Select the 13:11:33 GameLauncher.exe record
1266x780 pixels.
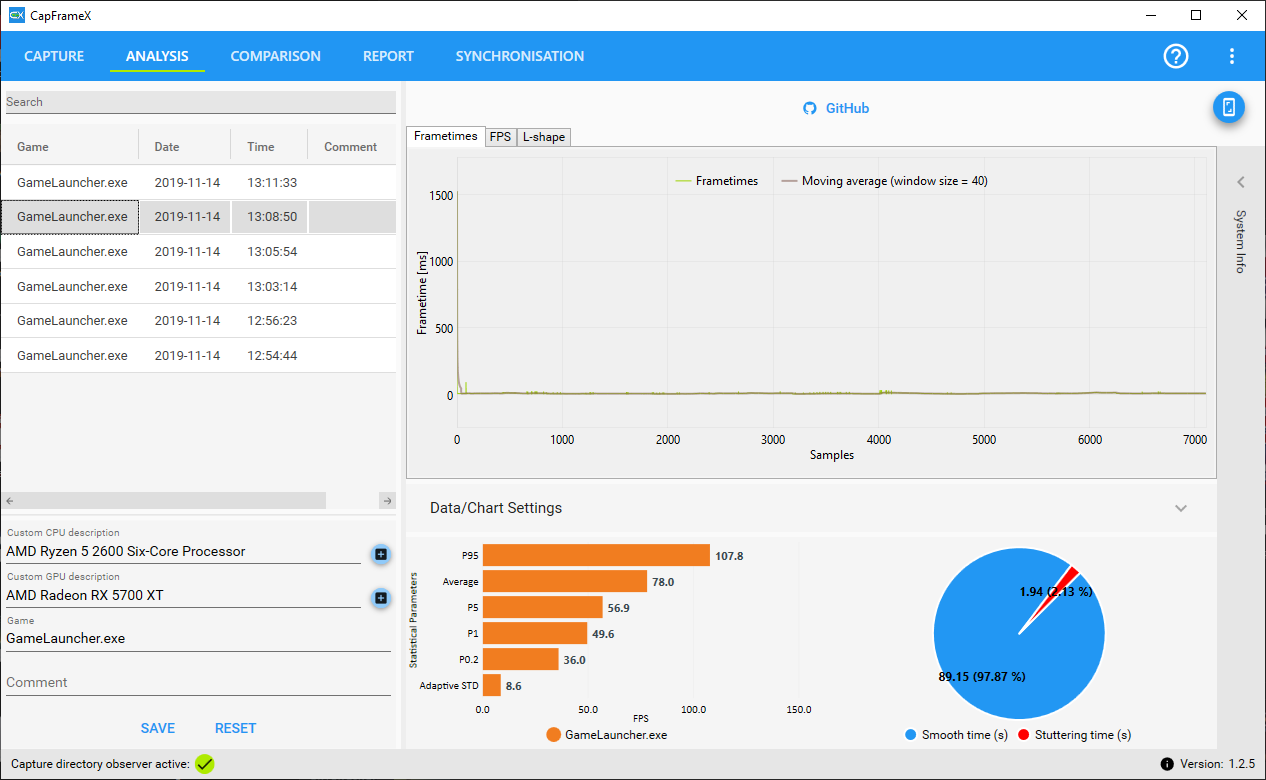pyautogui.click(x=198, y=183)
